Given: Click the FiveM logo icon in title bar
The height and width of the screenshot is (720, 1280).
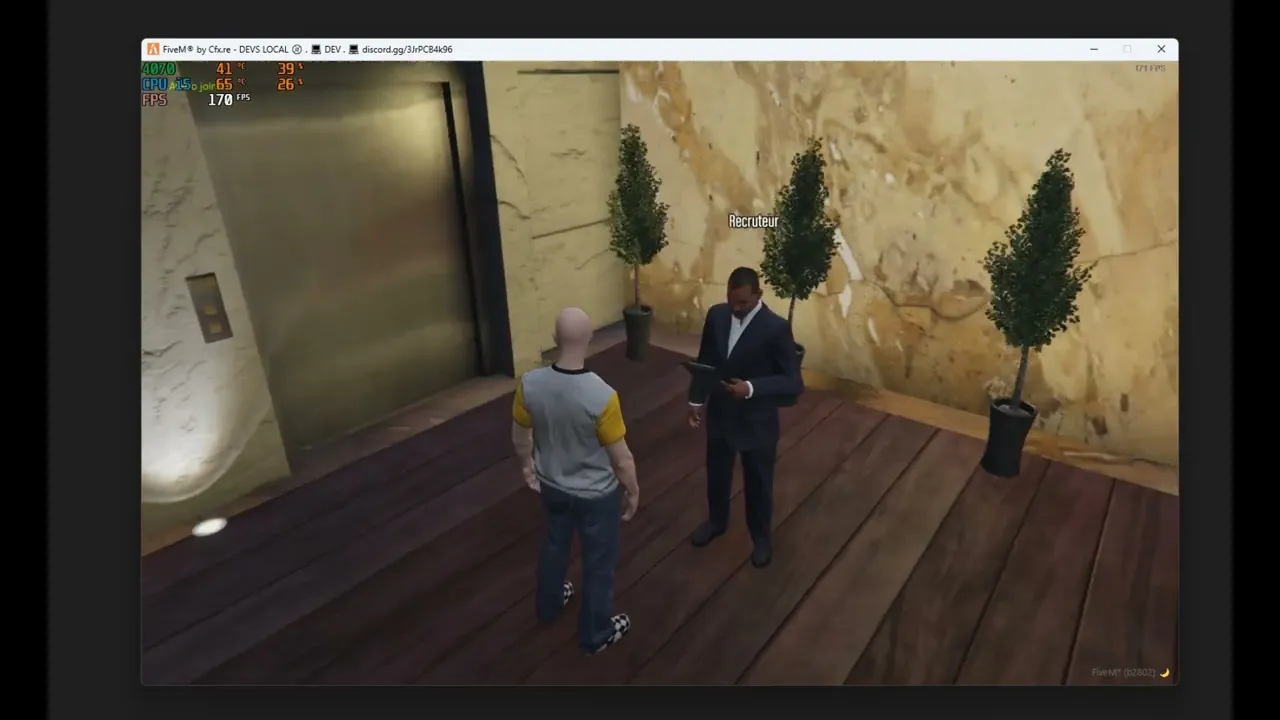Looking at the screenshot, I should [153, 49].
